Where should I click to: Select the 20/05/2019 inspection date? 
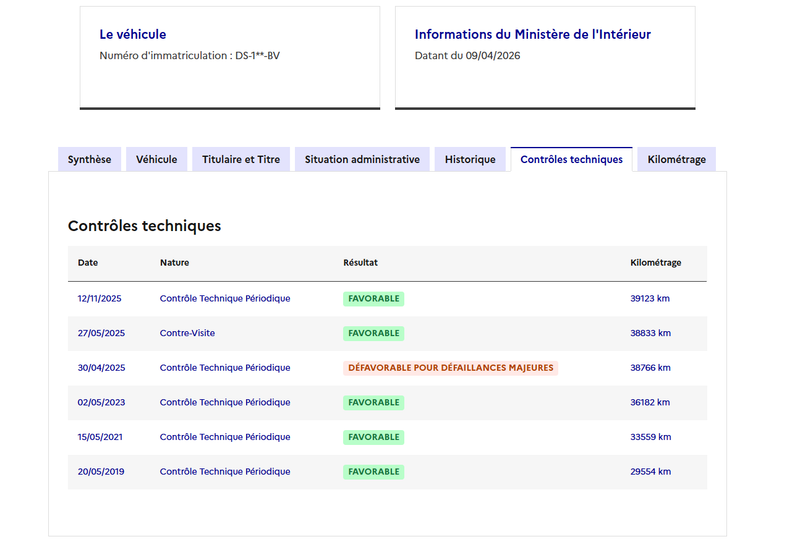[x=101, y=472]
